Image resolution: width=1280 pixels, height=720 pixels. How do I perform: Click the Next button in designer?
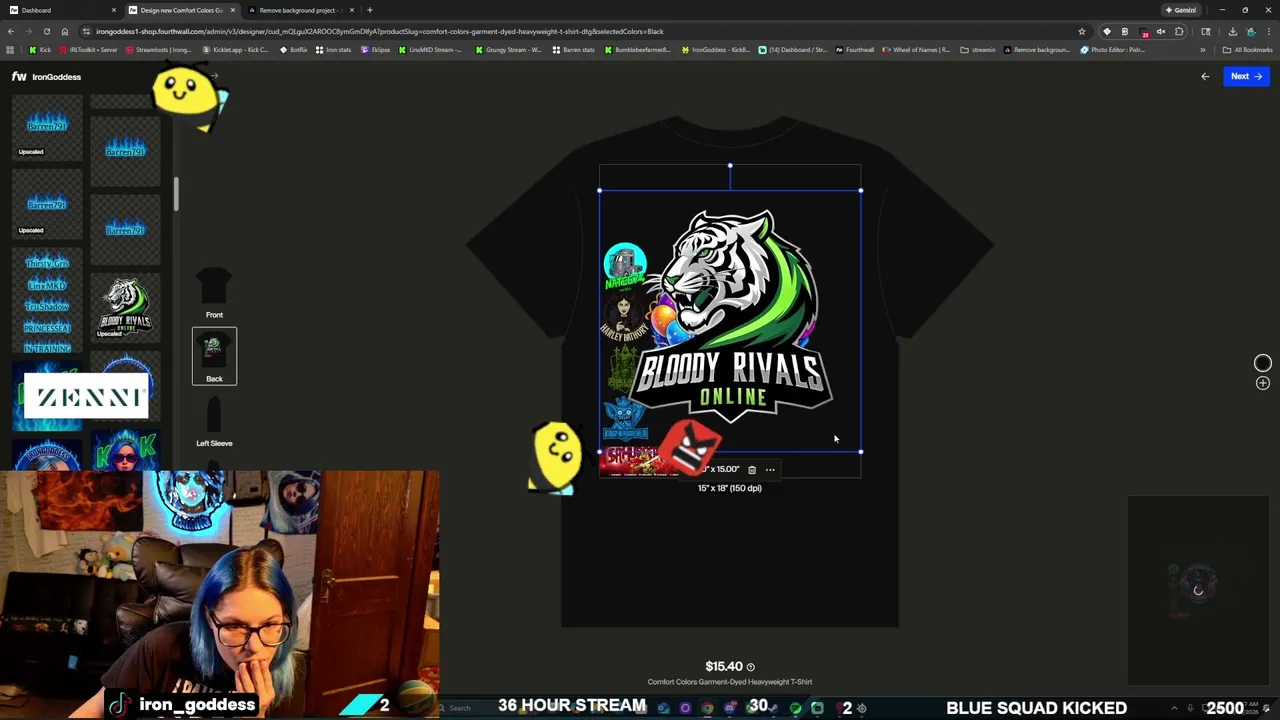(x=1246, y=76)
